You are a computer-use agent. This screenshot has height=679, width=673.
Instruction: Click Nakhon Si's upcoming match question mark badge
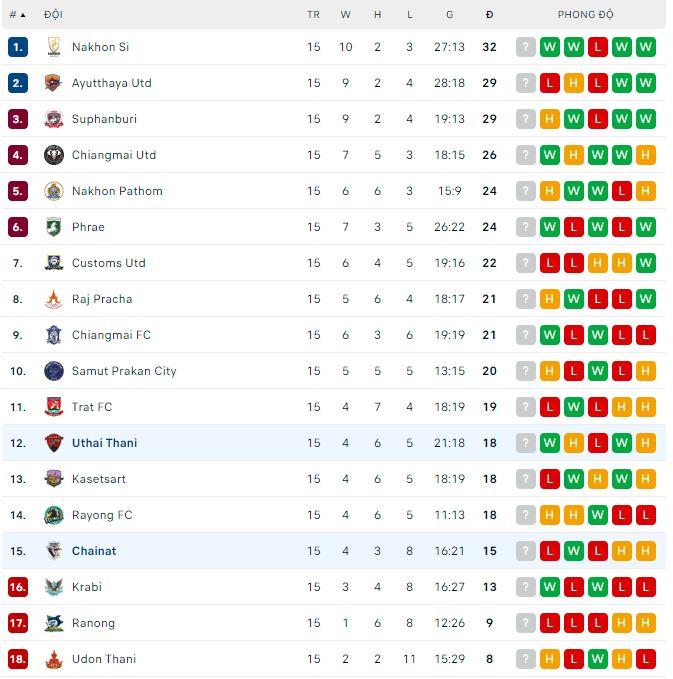coord(526,47)
